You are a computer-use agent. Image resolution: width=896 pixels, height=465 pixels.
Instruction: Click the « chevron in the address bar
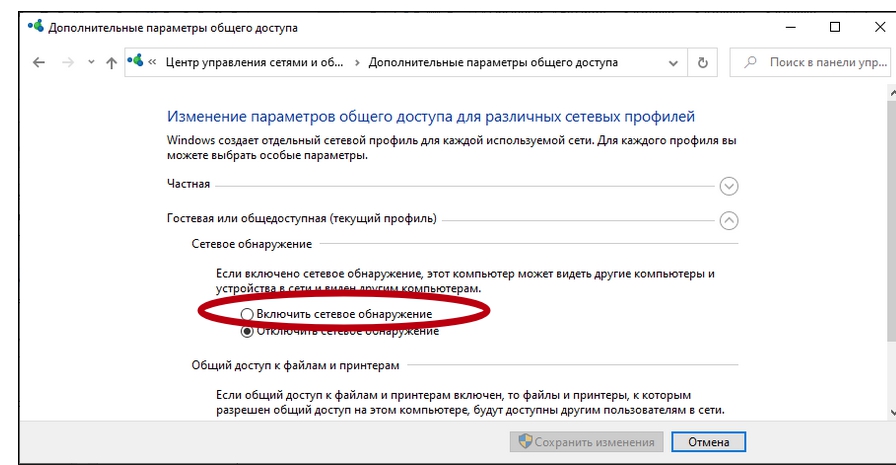153,62
